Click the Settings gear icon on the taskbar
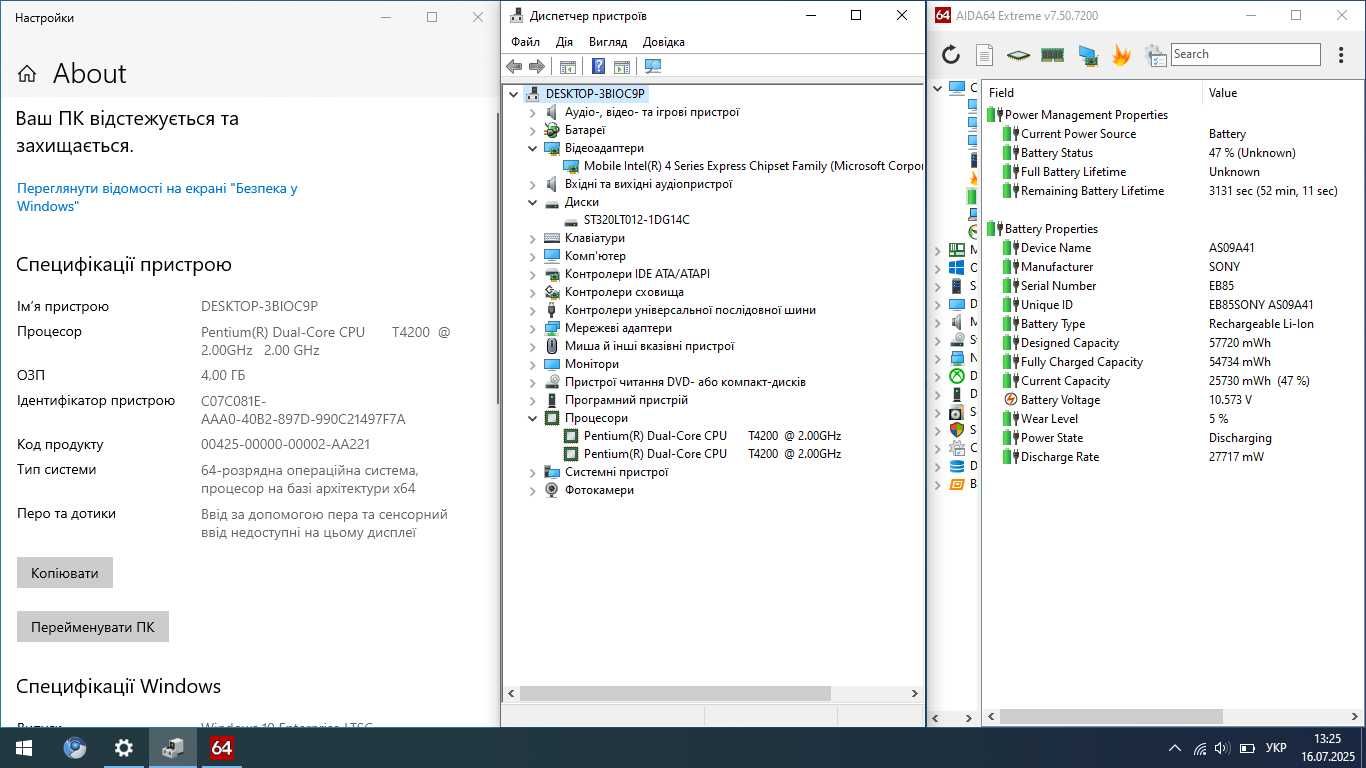Viewport: 1366px width, 768px height. pyautogui.click(x=124, y=748)
